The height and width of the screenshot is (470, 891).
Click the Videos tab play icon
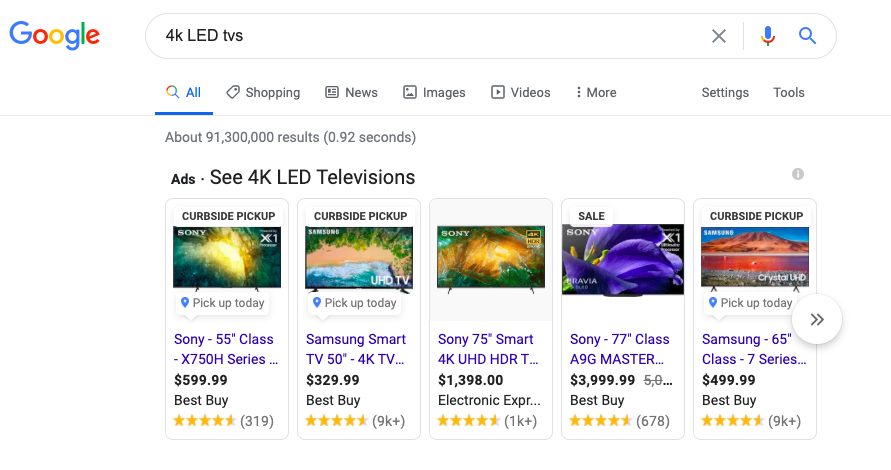(498, 92)
